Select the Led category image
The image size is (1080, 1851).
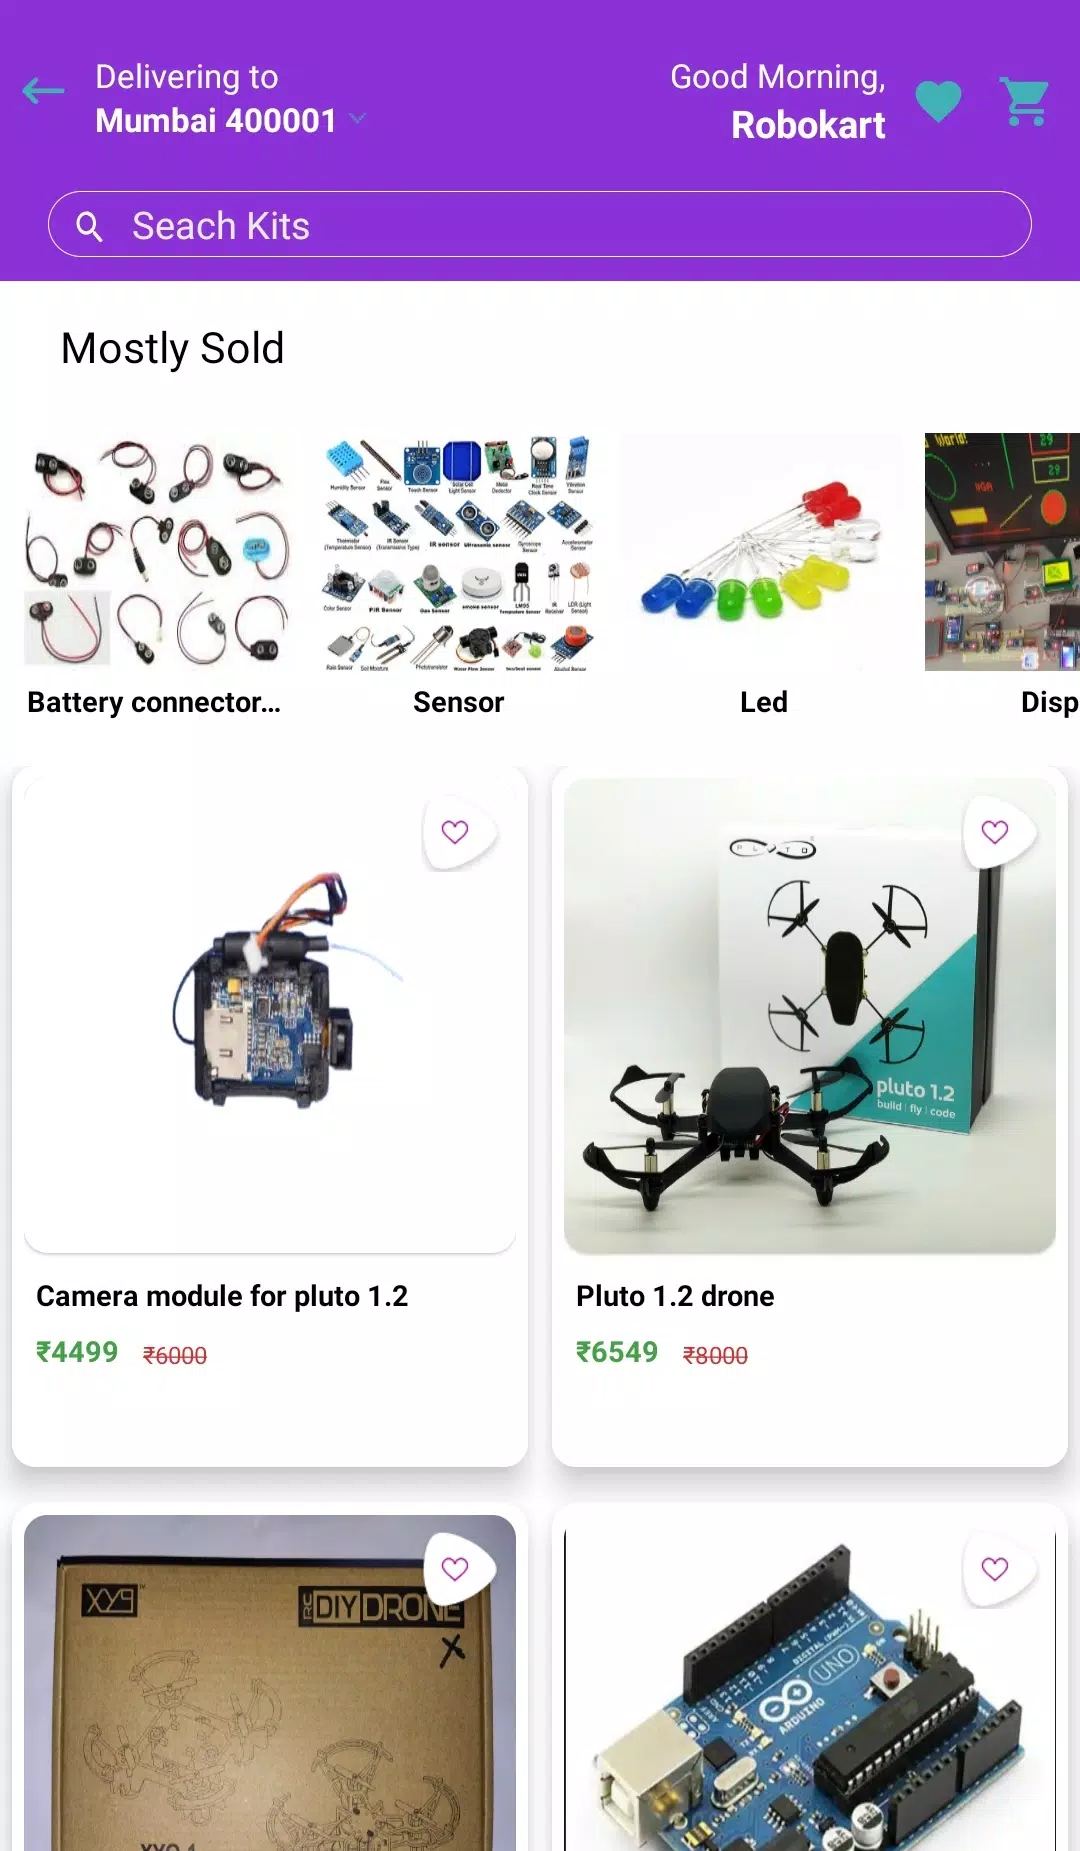click(763, 551)
